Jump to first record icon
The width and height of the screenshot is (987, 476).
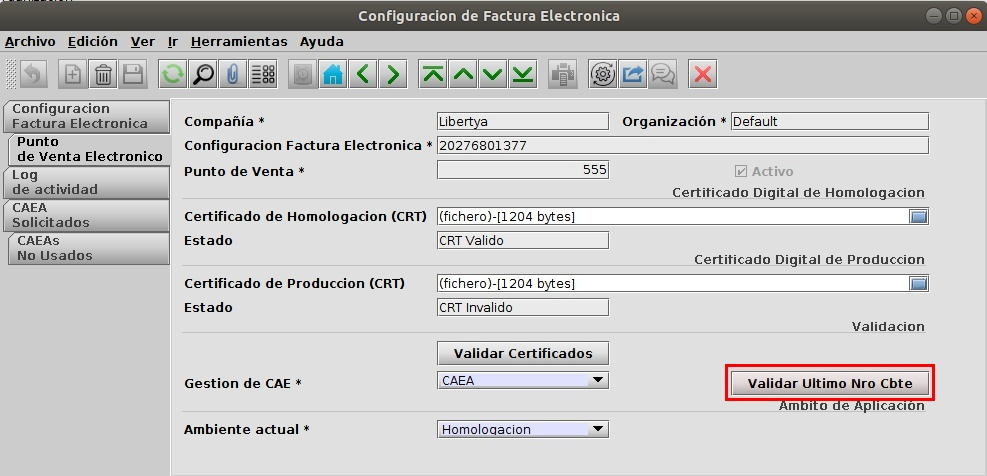[x=432, y=75]
